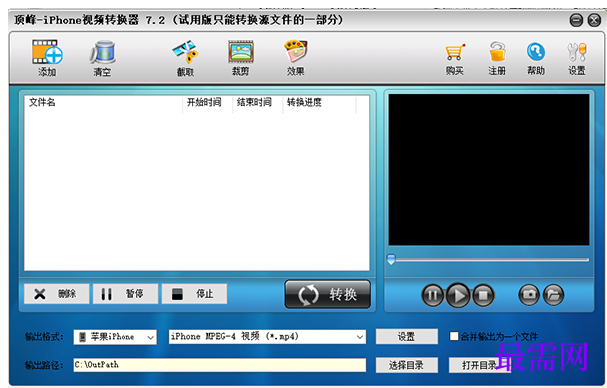
Task: Click the output format 设置 button
Action: tap(406, 336)
